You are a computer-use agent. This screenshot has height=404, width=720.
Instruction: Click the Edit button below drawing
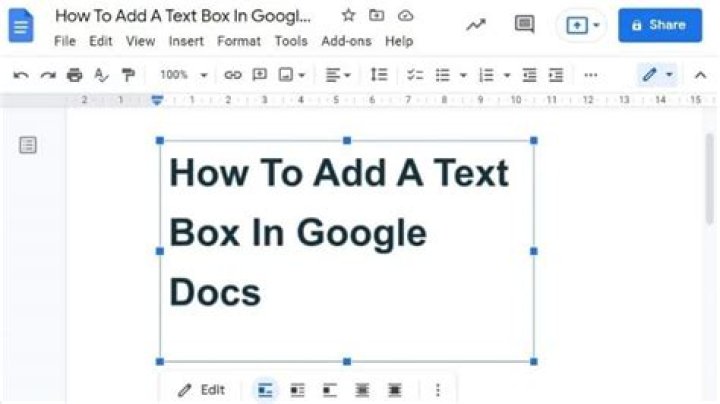(201, 390)
